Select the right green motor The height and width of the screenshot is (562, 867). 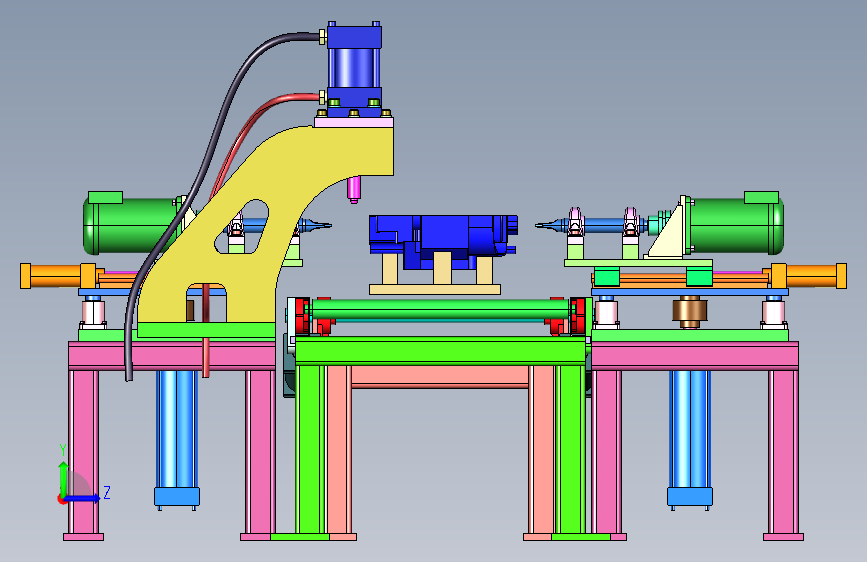tap(735, 224)
